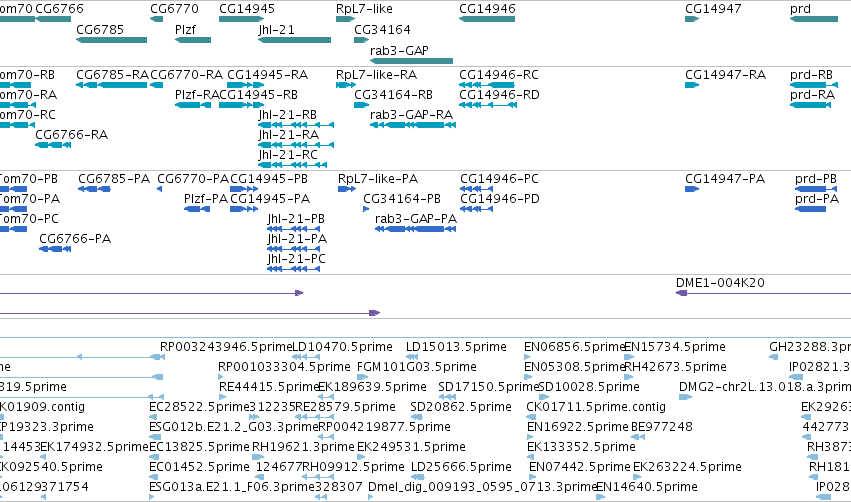Select the EN14640.5prime EST label
The image size is (851, 502).
(647, 487)
